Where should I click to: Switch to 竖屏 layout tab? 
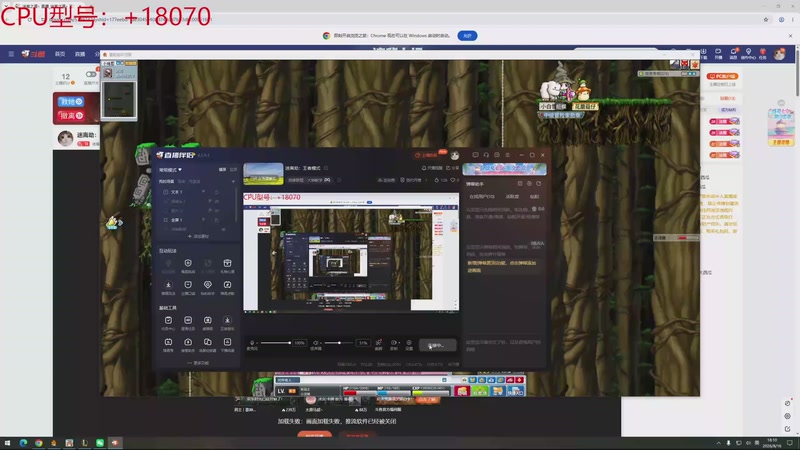point(233,169)
